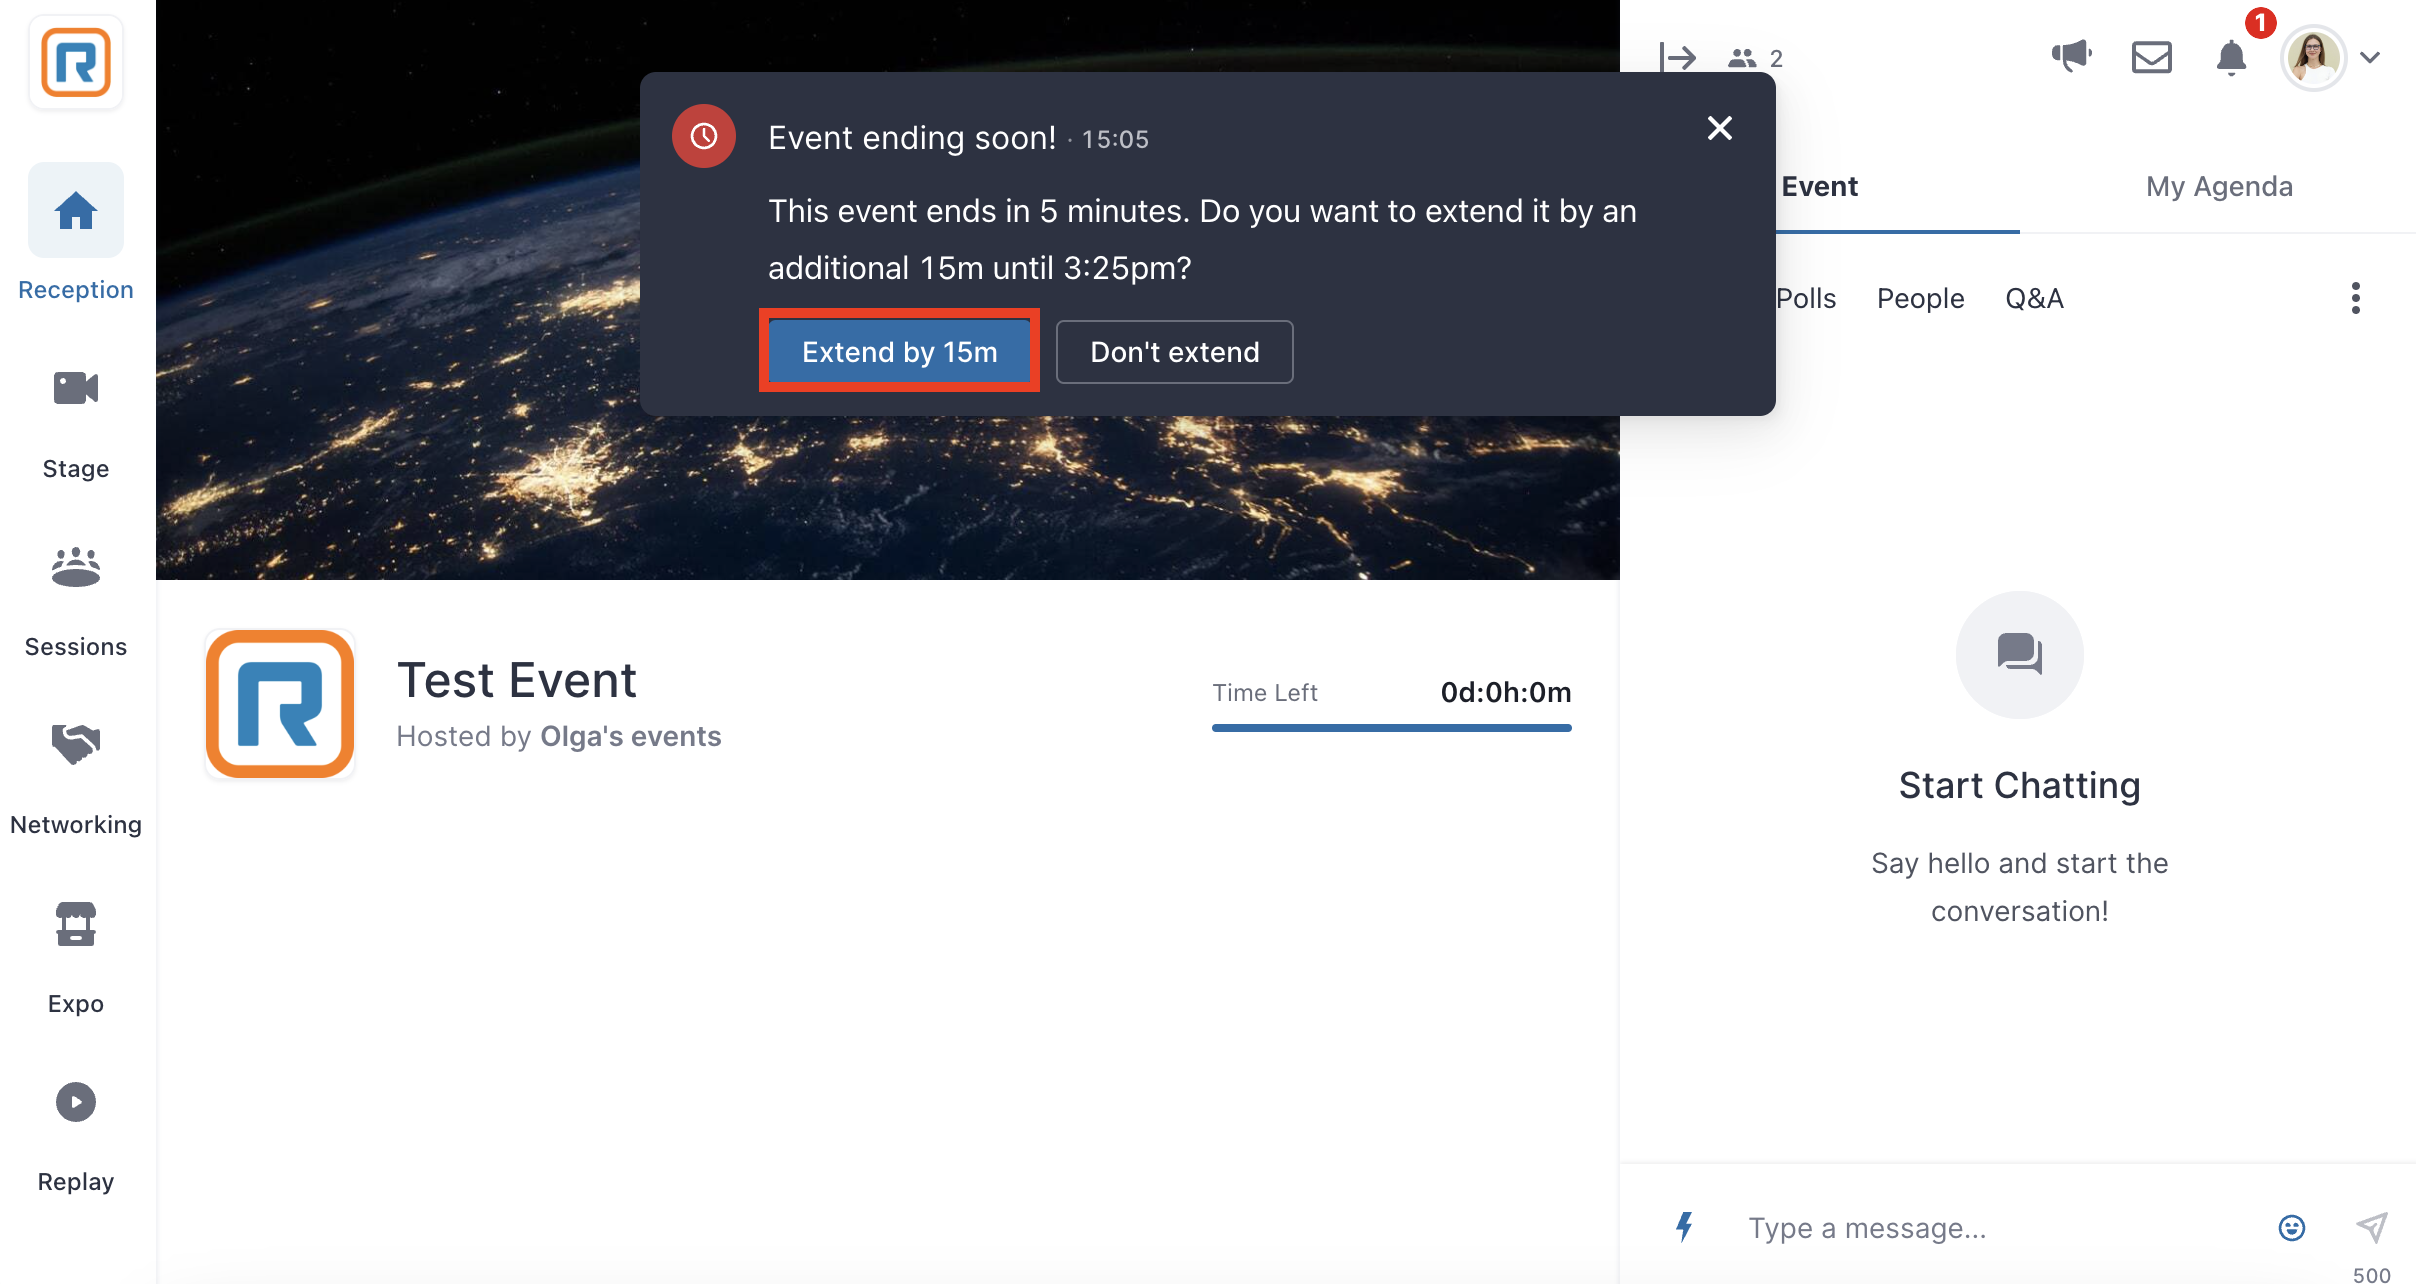Open the emoji picker icon
2416x1284 pixels.
point(2292,1227)
